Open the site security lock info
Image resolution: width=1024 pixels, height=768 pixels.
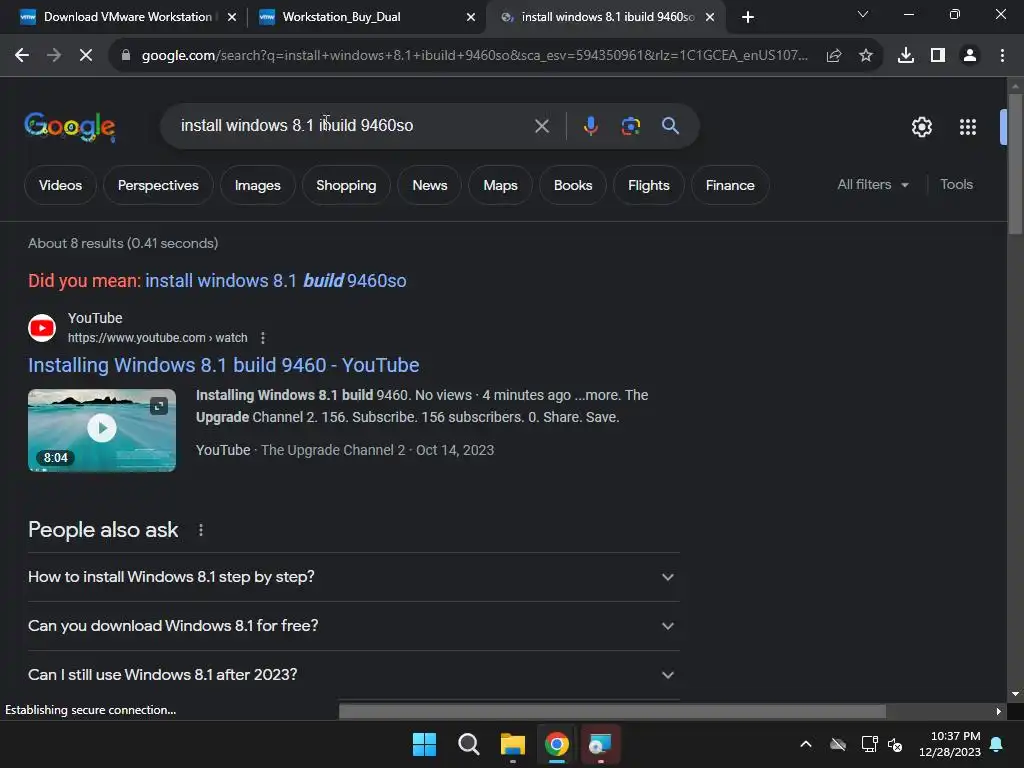coord(126,56)
